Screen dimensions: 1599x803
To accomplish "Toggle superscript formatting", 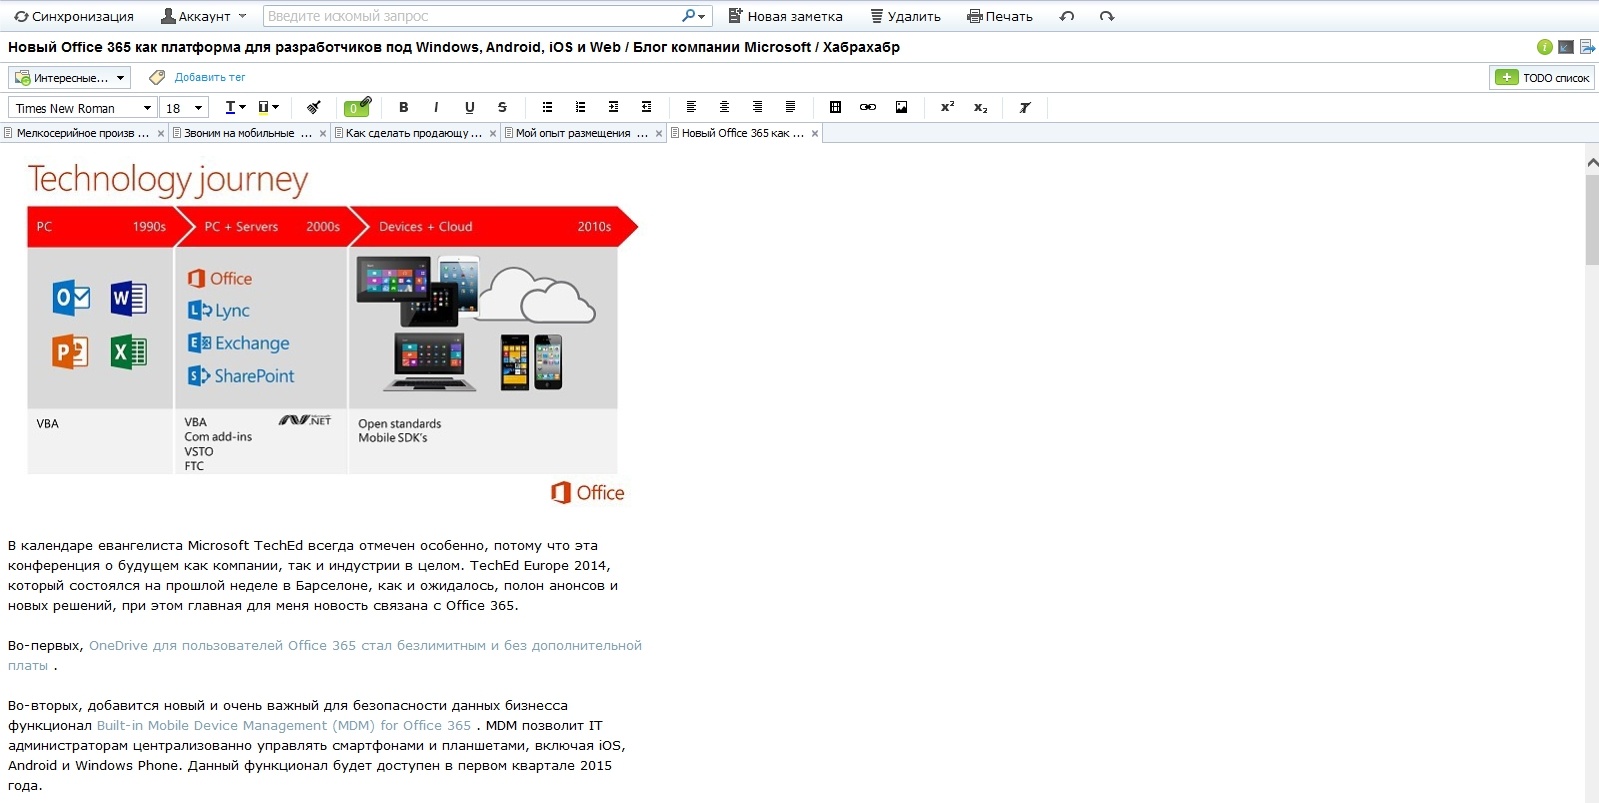I will tap(947, 107).
